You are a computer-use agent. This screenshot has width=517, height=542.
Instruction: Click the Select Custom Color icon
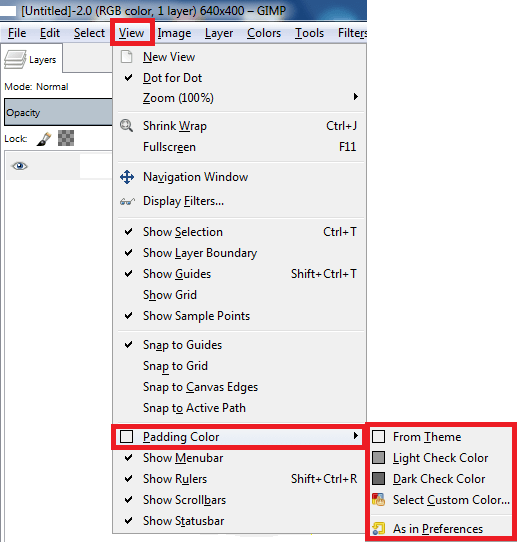[378, 500]
